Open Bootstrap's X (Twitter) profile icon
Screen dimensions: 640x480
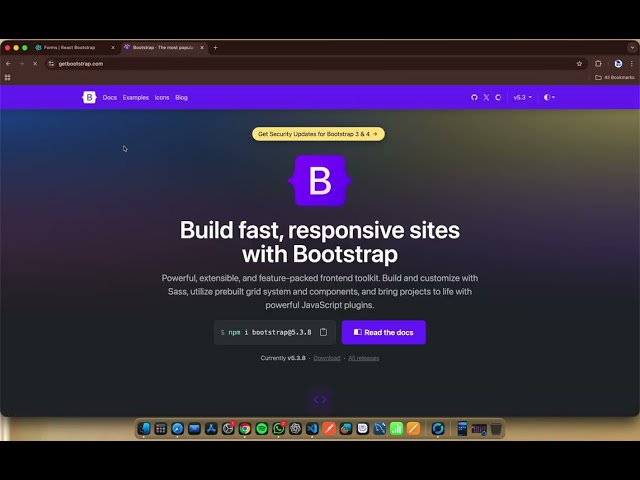click(x=486, y=97)
